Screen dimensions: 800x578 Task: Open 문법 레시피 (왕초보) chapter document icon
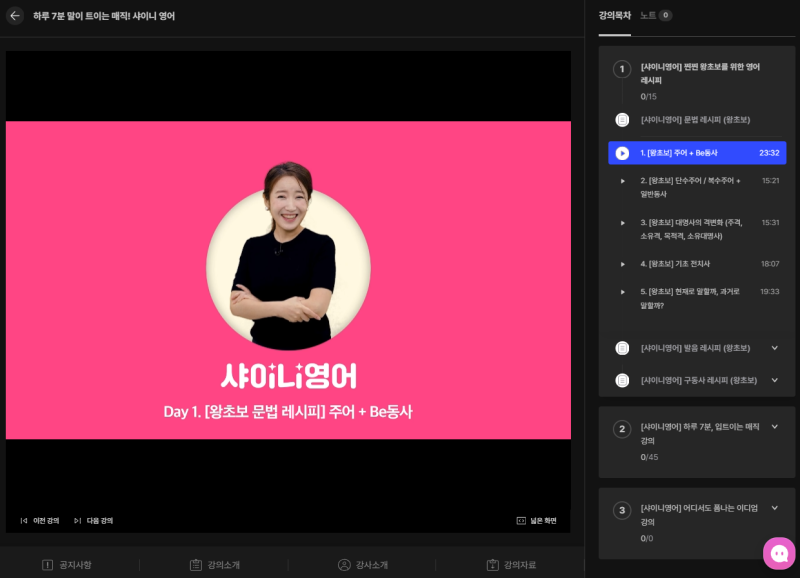(622, 120)
